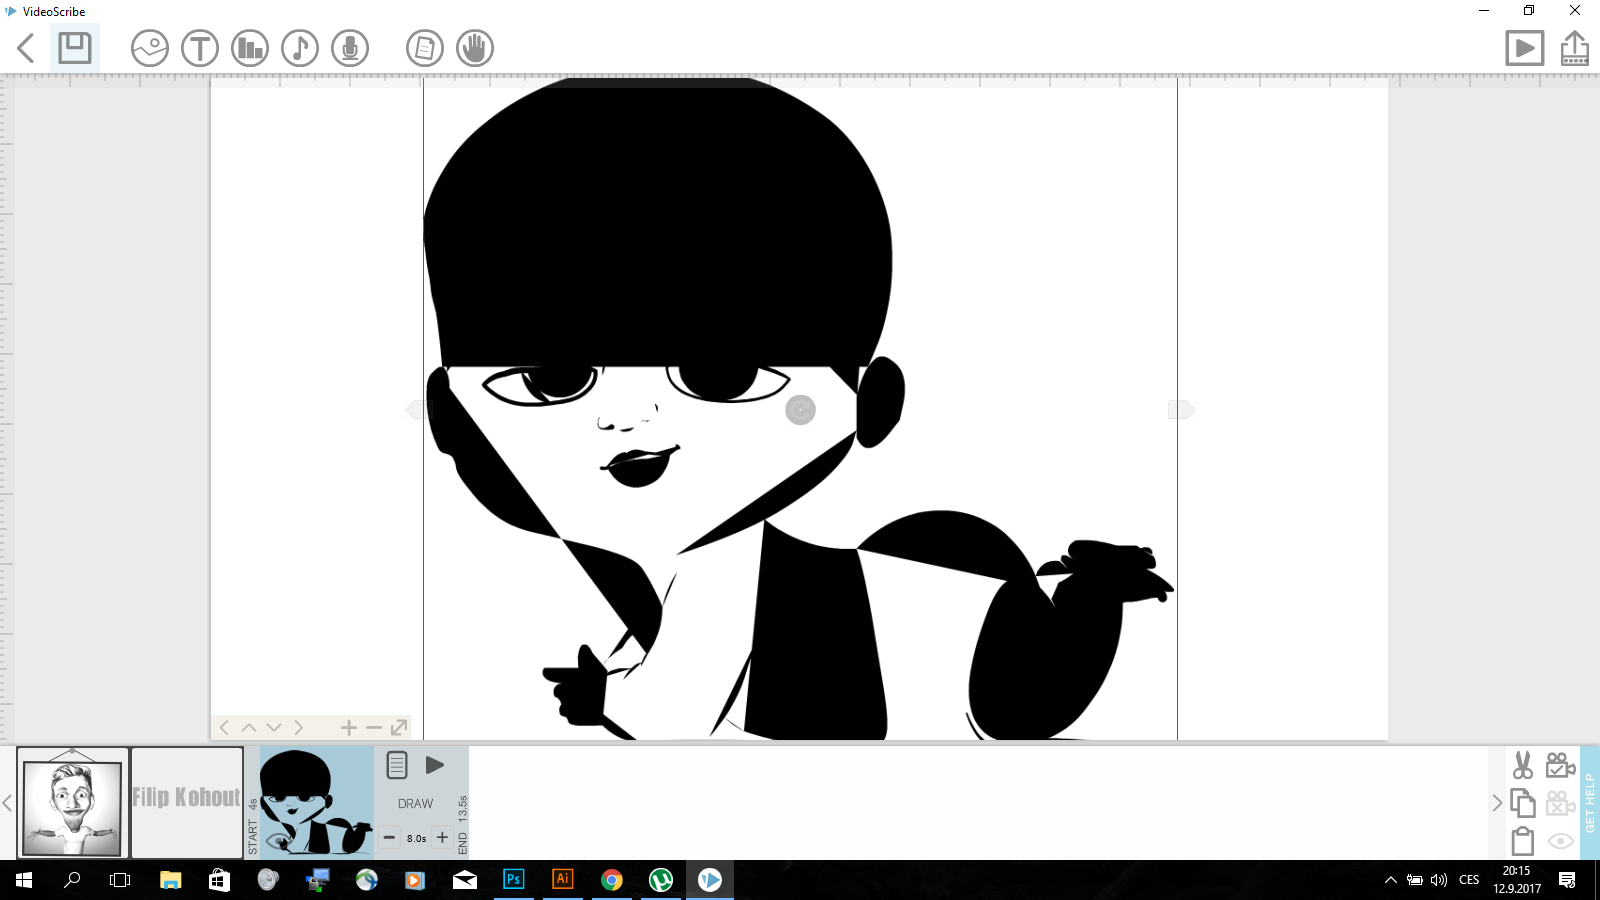Show hidden system tray icons
1600x900 pixels.
(1390, 880)
